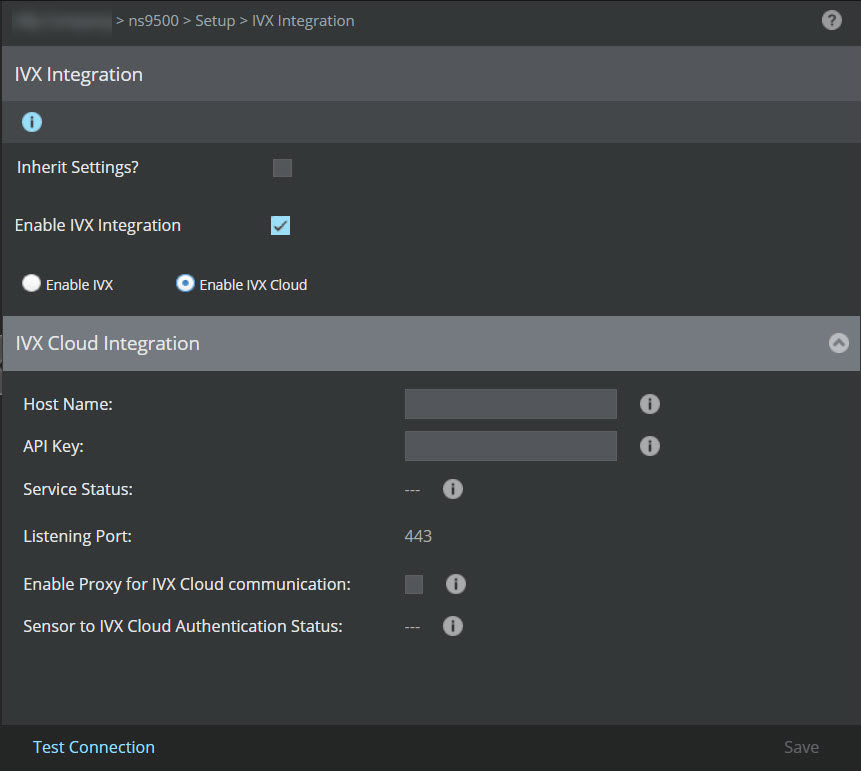The image size is (861, 771).
Task: Collapse the IVX Cloud Integration section
Action: (838, 343)
